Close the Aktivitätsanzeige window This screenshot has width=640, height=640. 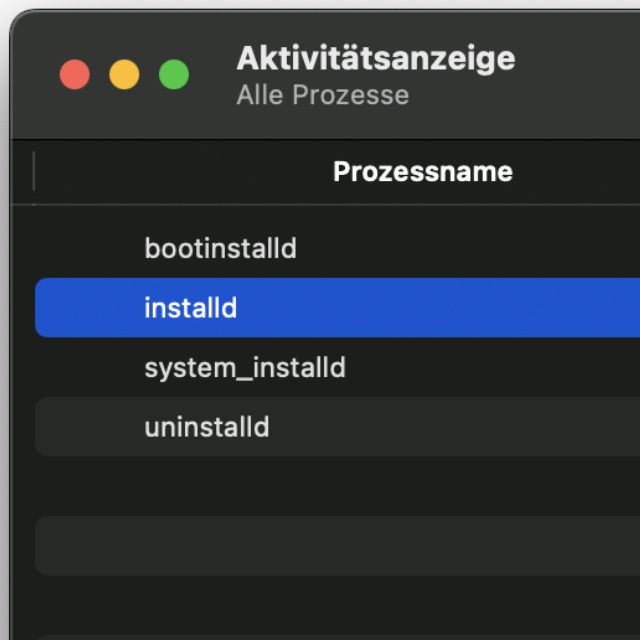[x=75, y=75]
